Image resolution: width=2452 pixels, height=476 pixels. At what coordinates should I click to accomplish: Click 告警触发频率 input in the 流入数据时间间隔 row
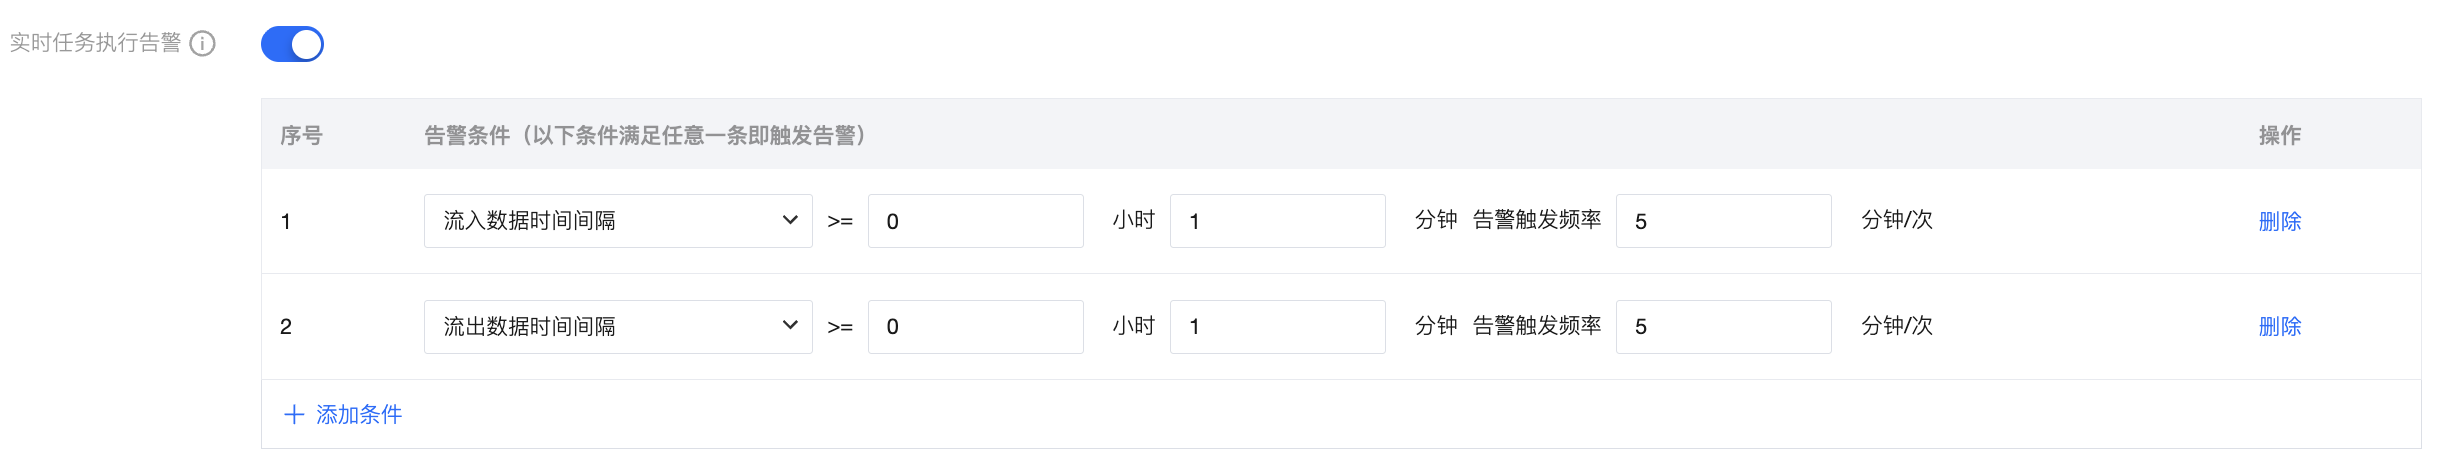click(1723, 221)
